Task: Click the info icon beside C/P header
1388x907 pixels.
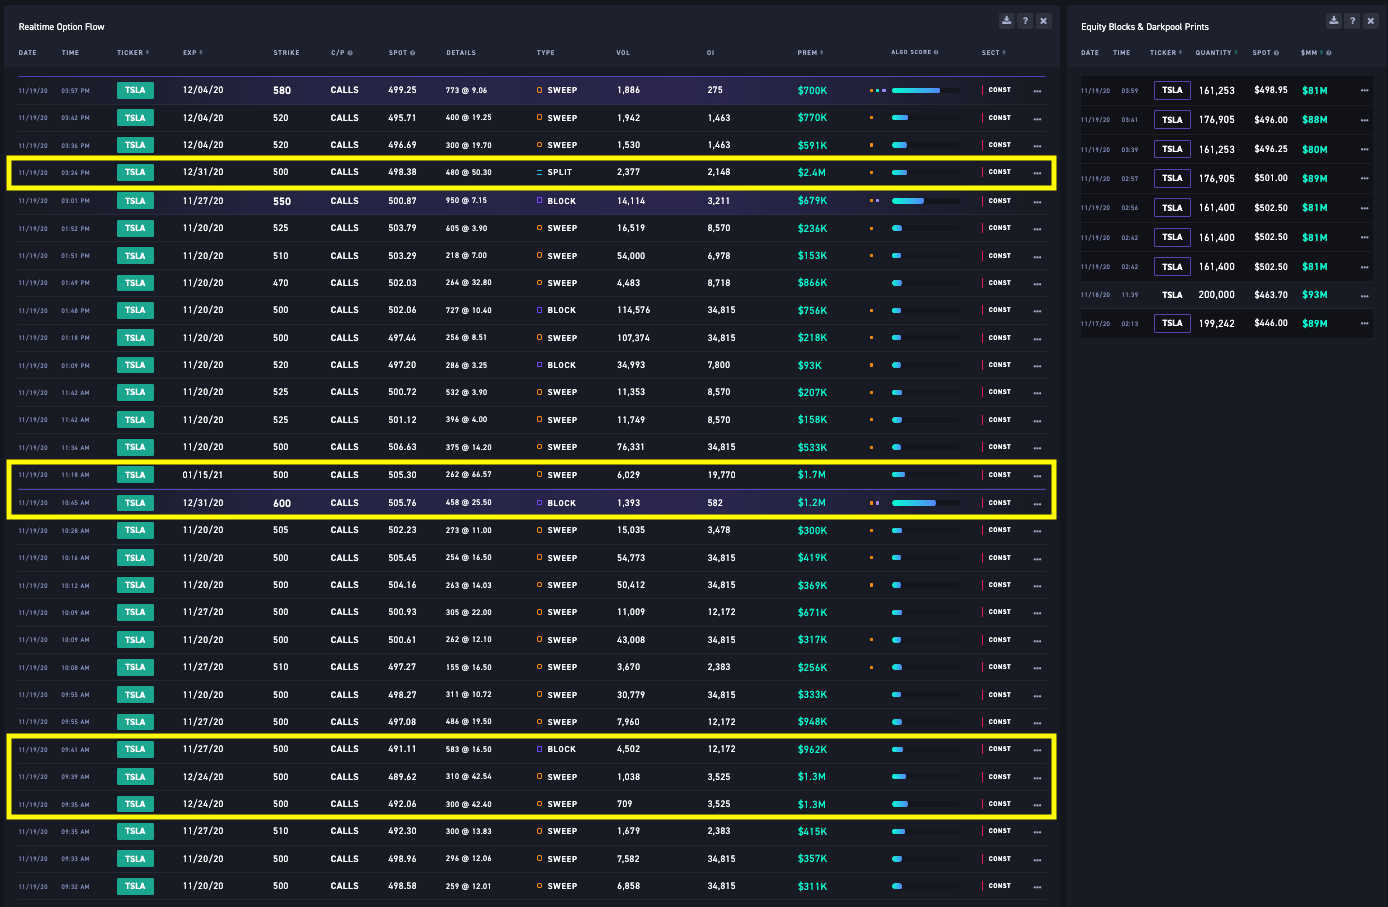Action: point(350,53)
